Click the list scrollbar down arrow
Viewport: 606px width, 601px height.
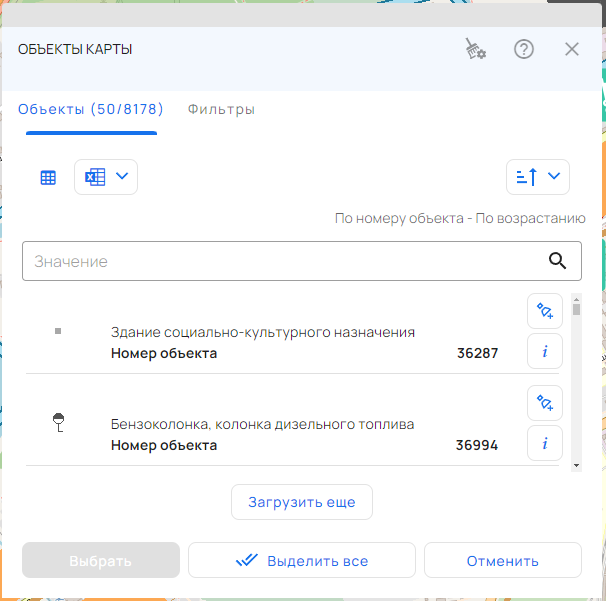pos(577,465)
